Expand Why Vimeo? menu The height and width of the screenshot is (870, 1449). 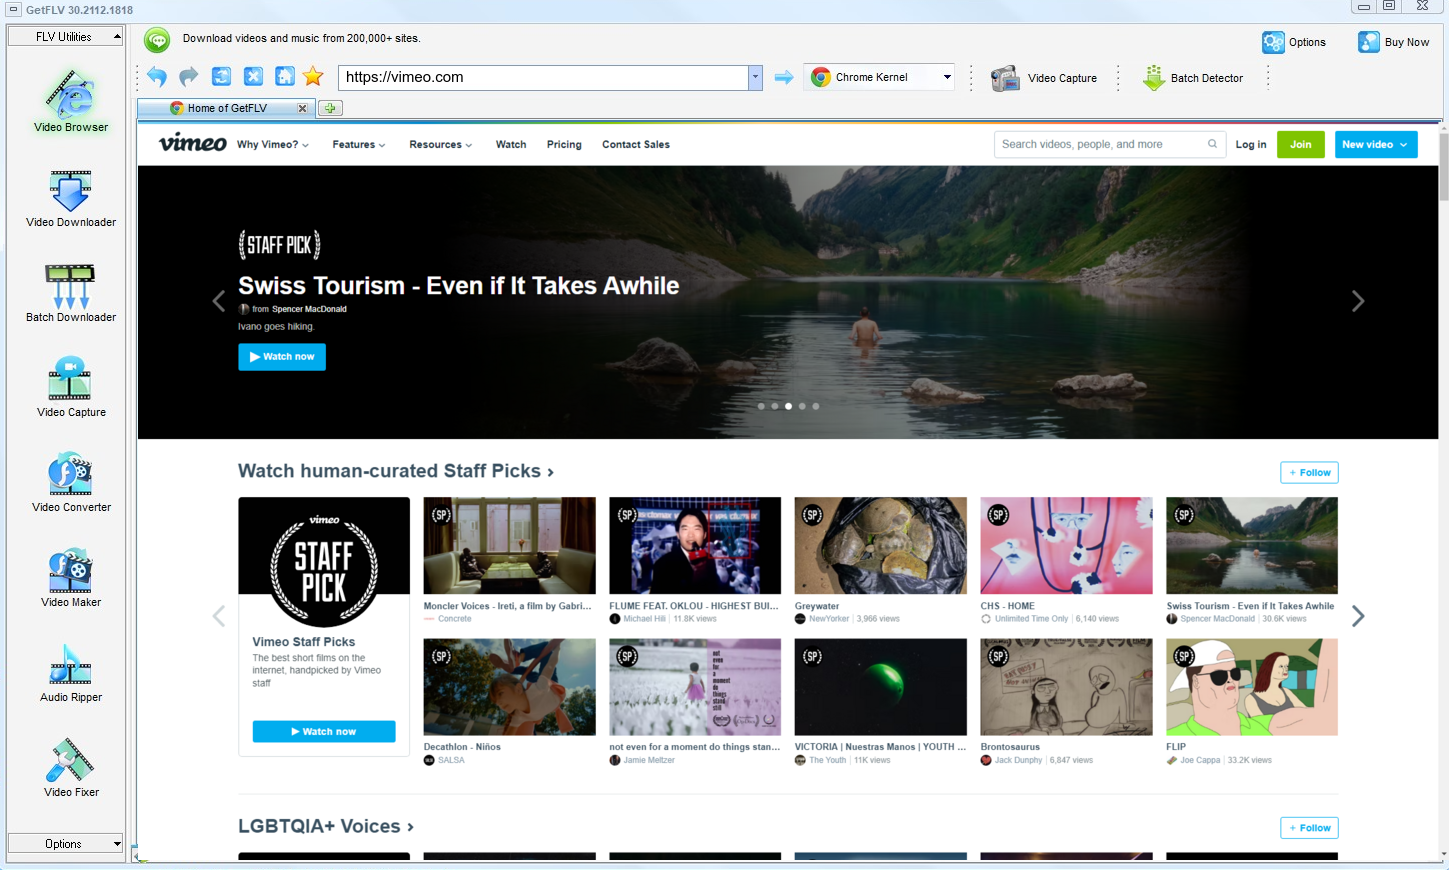pyautogui.click(x=273, y=144)
